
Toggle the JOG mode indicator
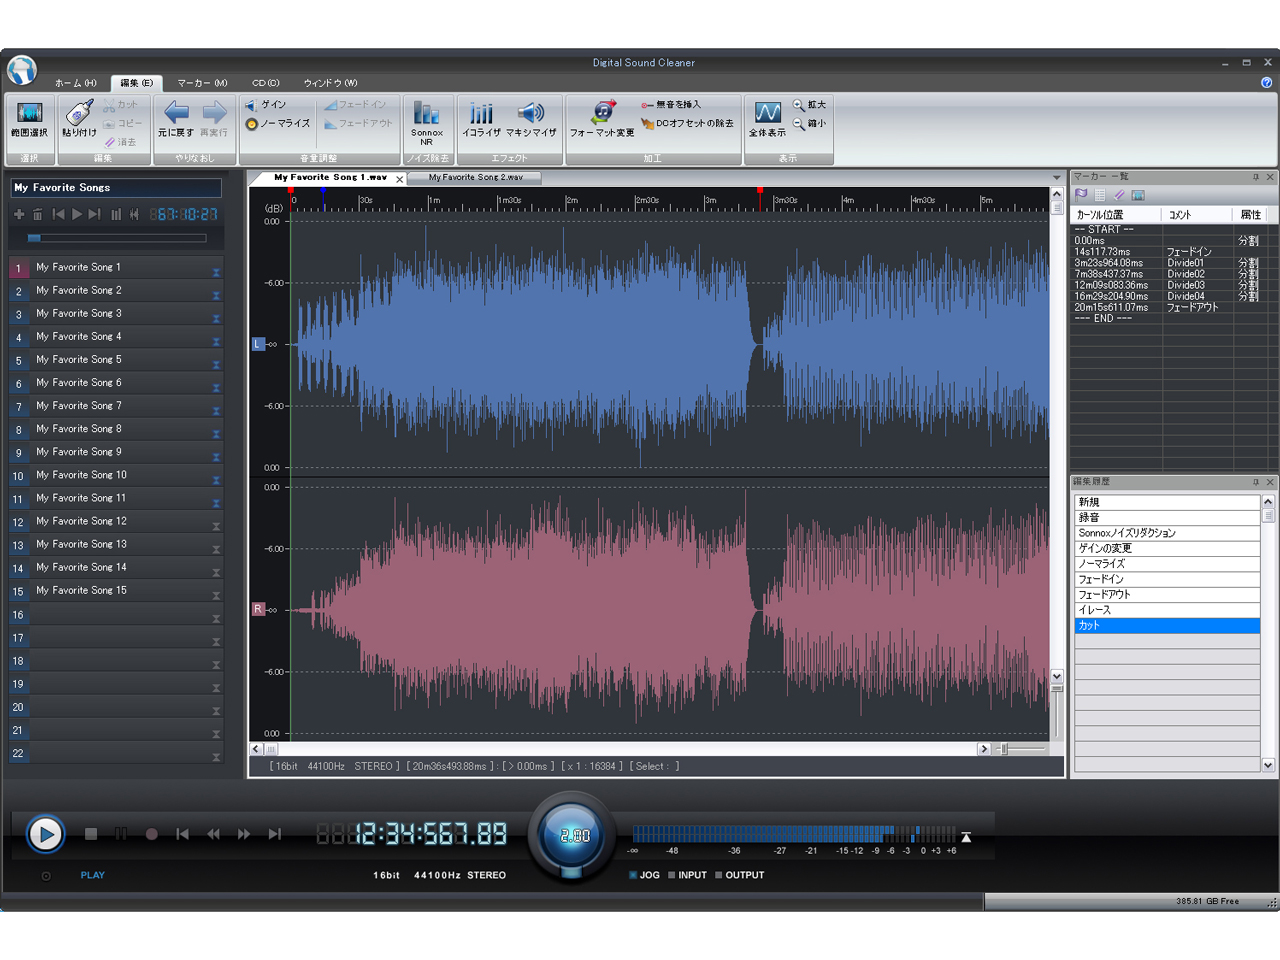(x=645, y=874)
